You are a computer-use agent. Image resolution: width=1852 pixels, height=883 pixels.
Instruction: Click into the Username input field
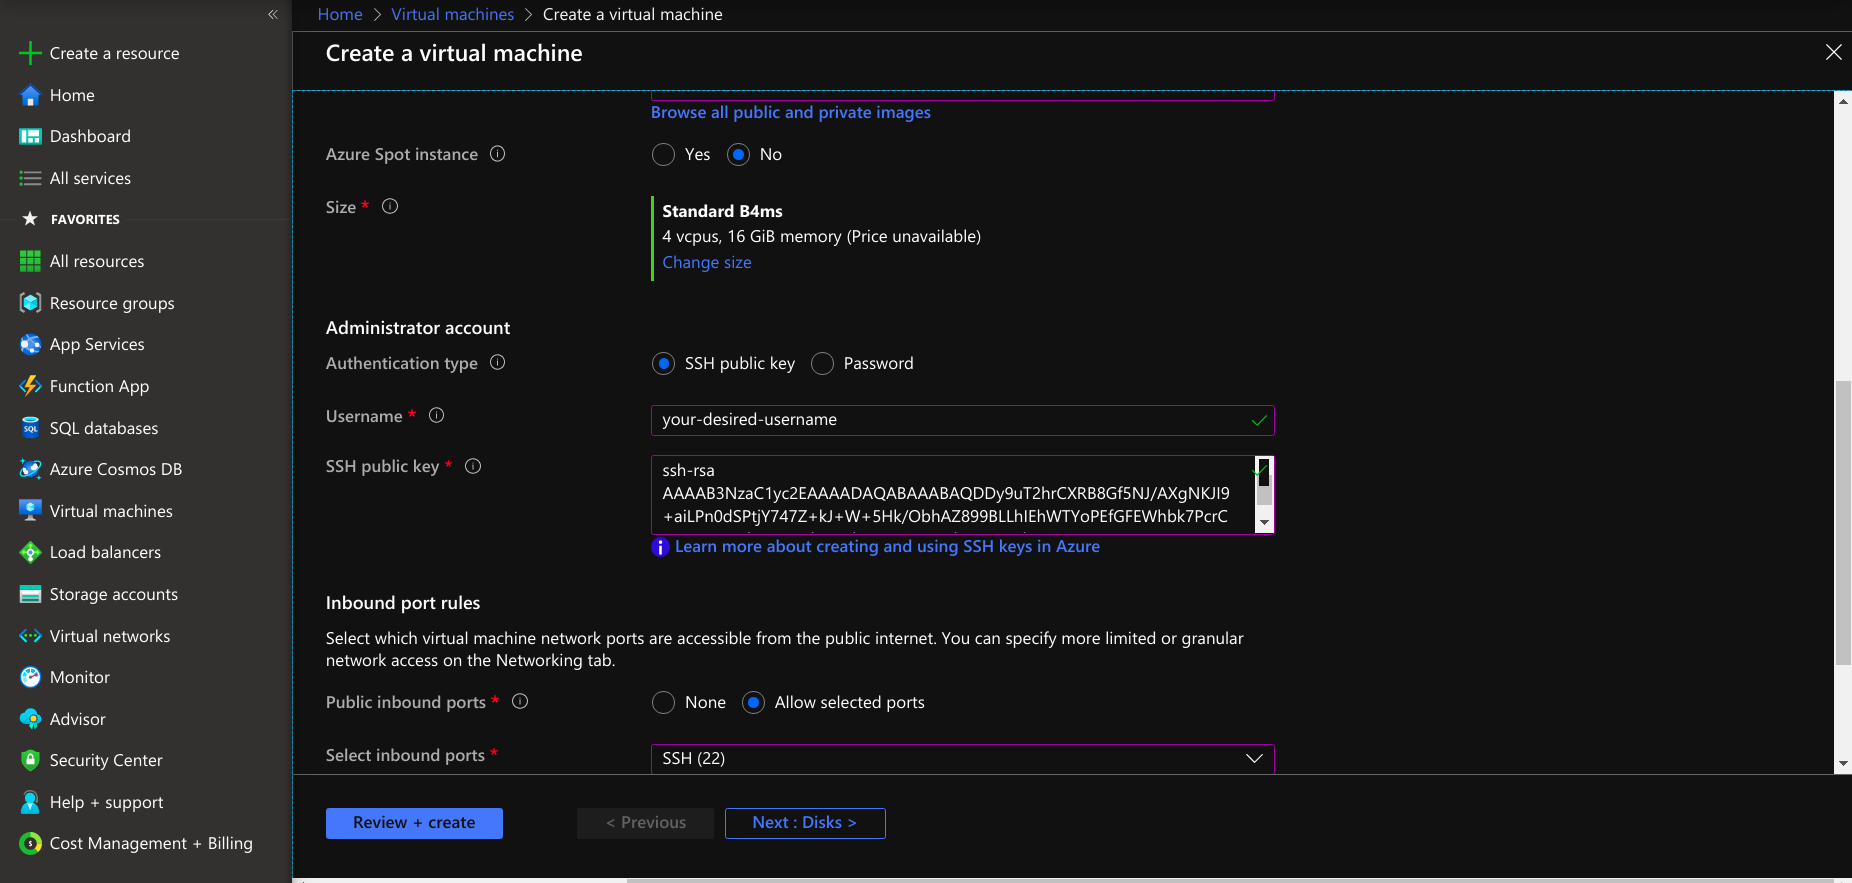coord(950,420)
